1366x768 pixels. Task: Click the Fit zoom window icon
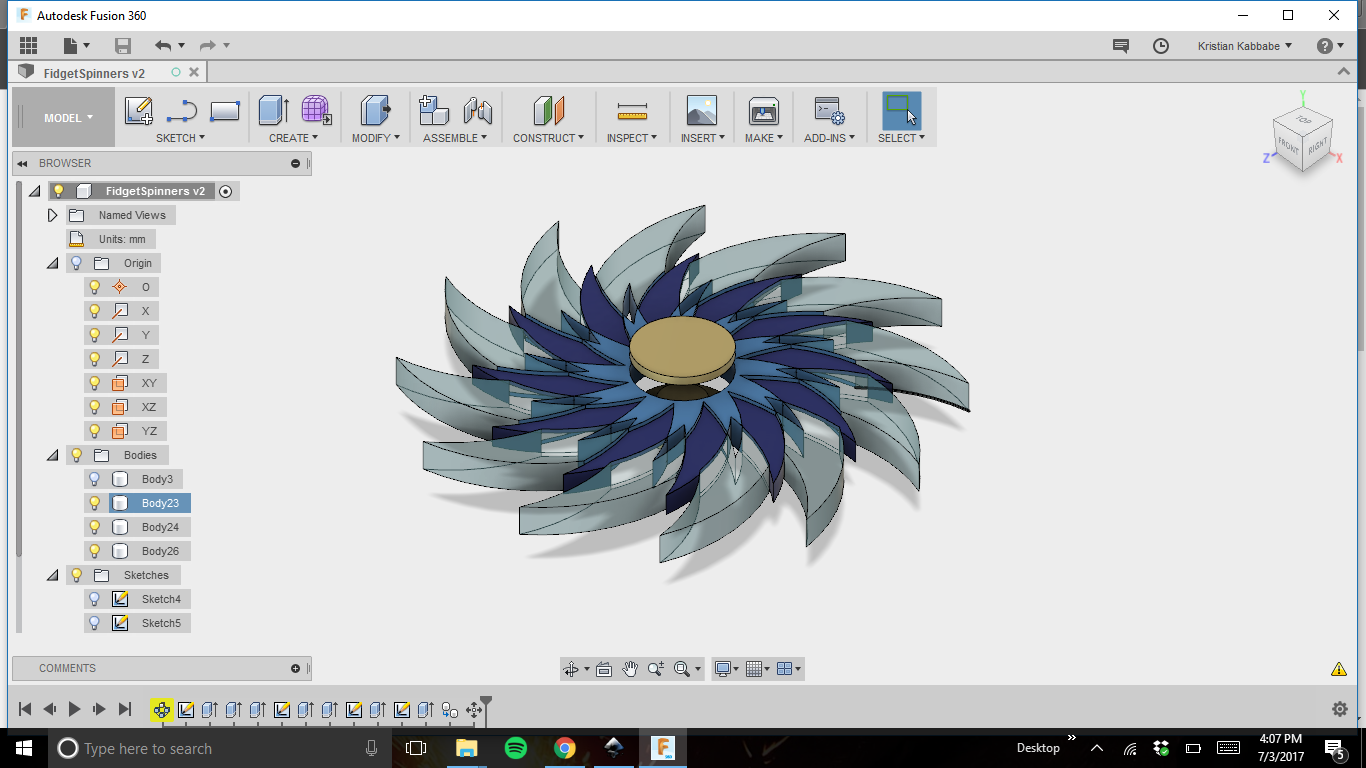[x=682, y=669]
